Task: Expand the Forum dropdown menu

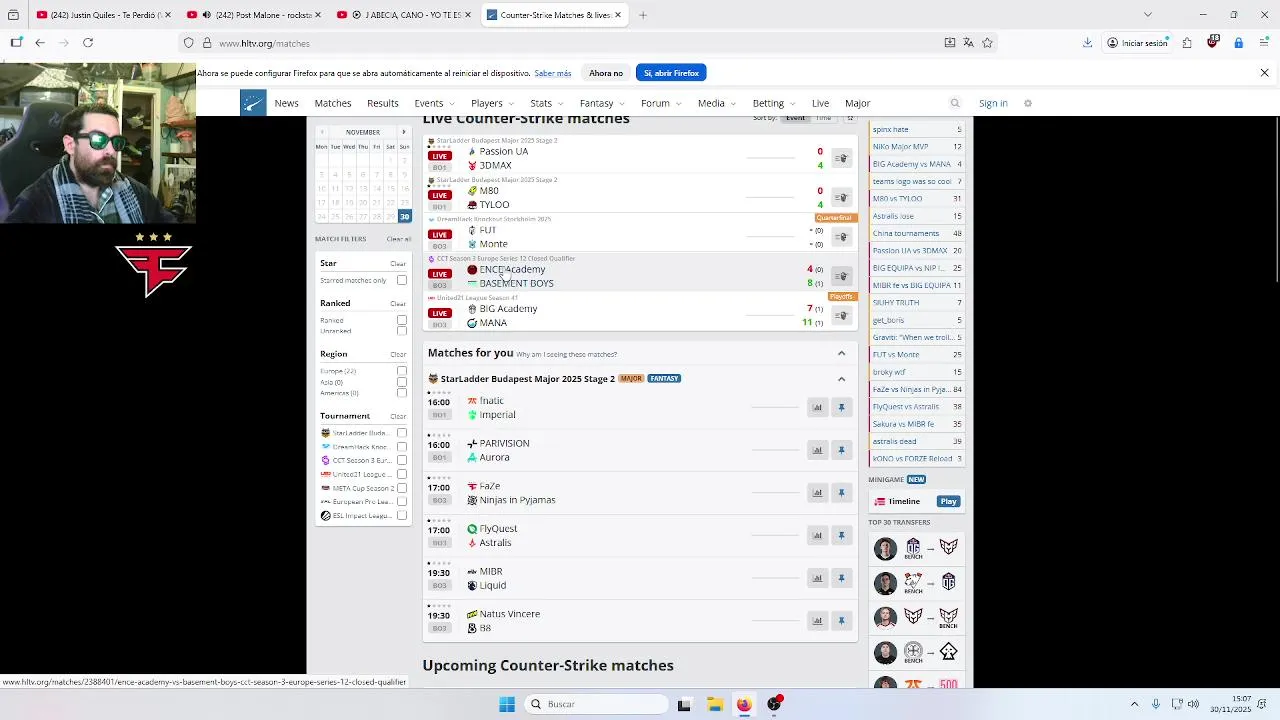Action: click(661, 103)
